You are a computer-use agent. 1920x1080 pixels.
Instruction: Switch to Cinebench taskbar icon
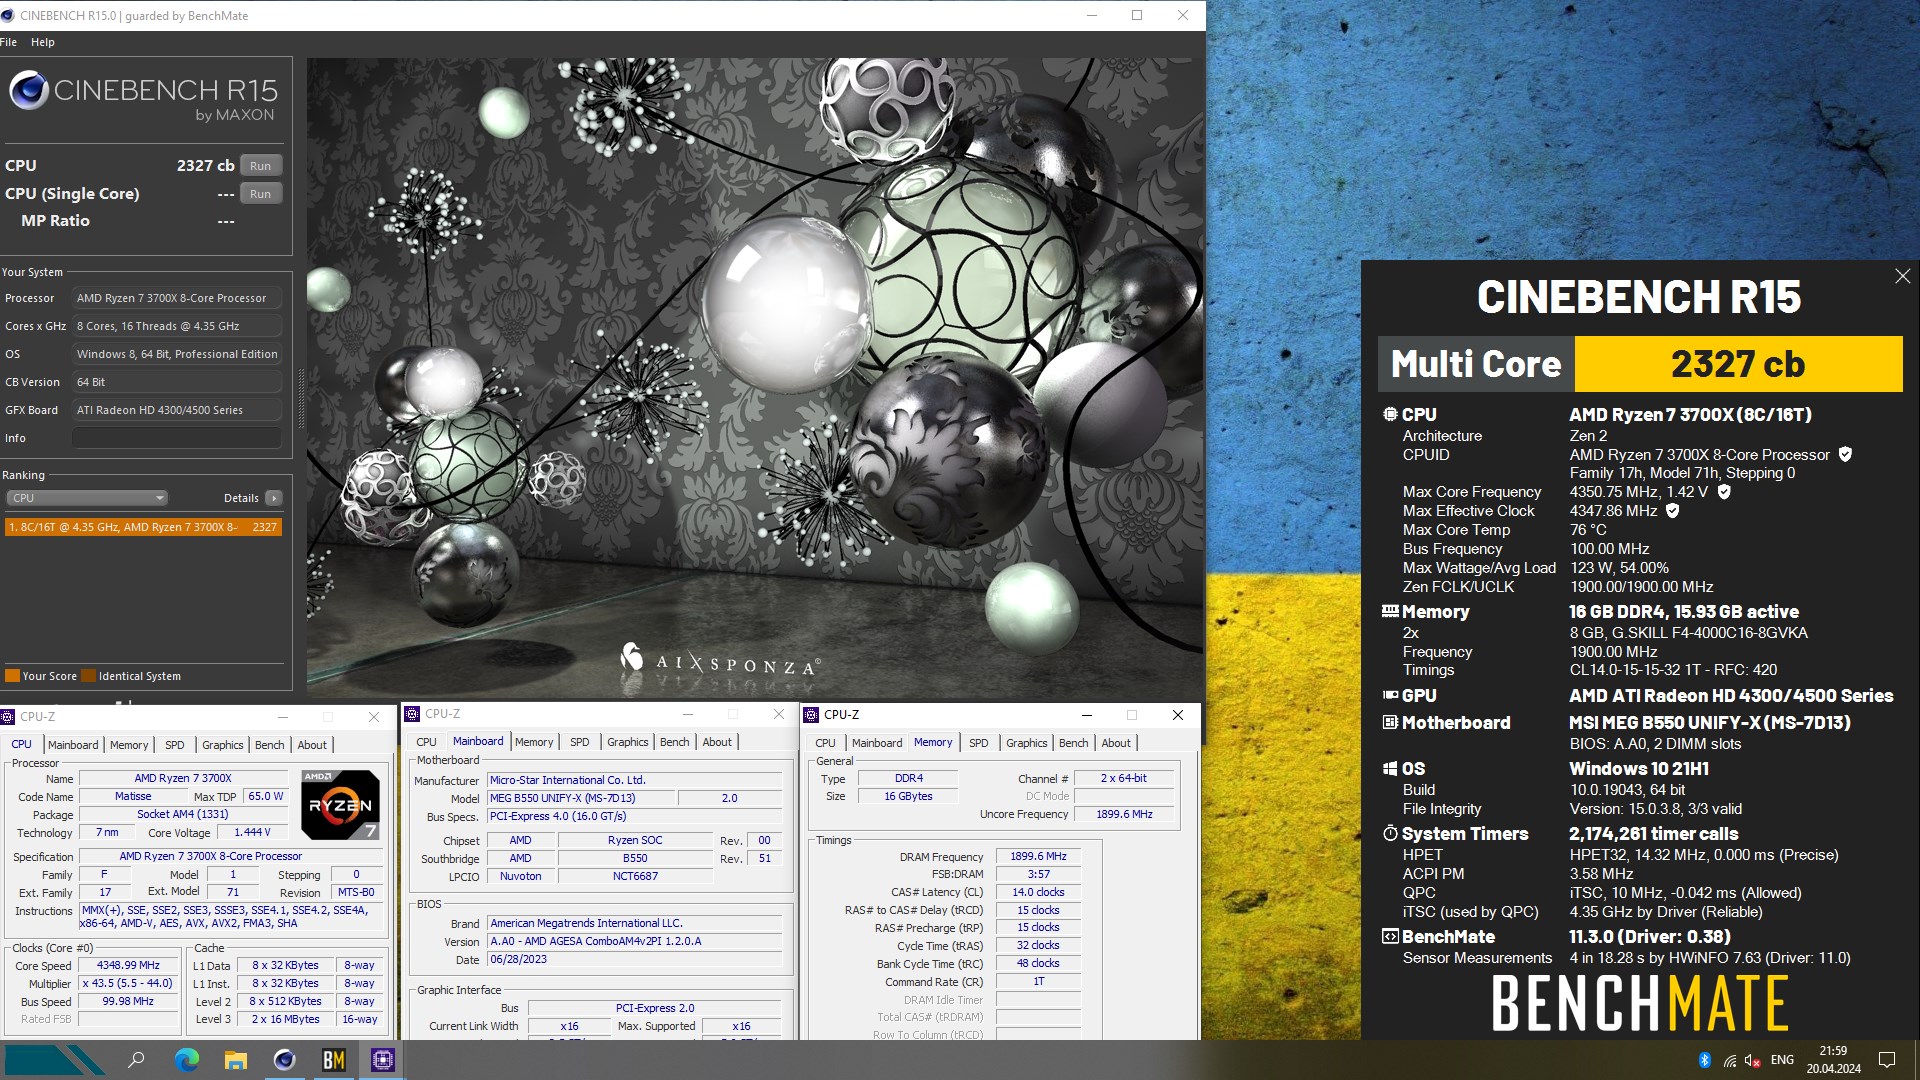point(285,1060)
